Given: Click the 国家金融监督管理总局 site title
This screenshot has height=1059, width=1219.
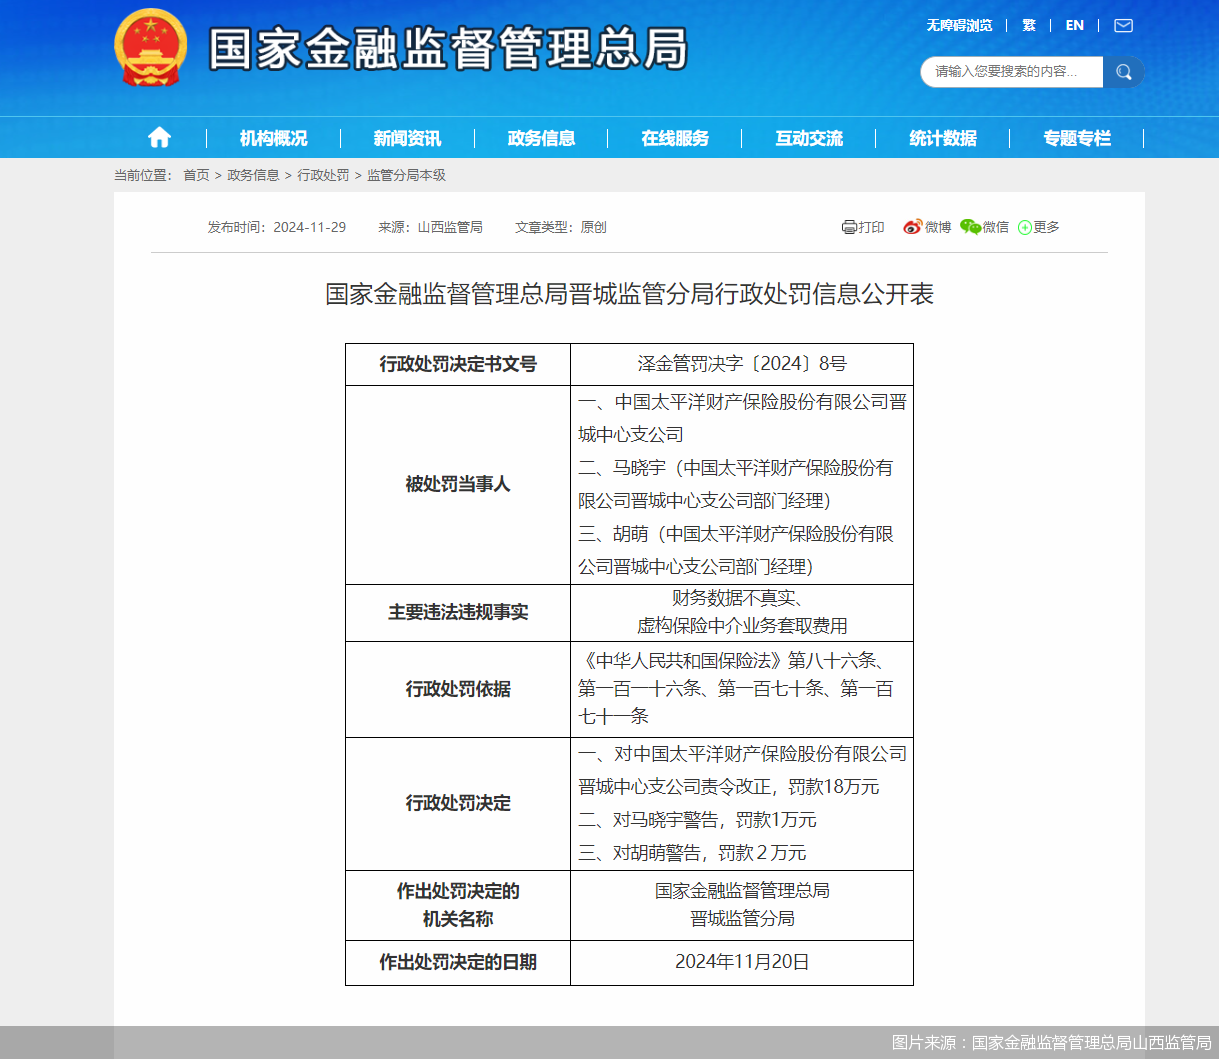Looking at the screenshot, I should tap(448, 48).
